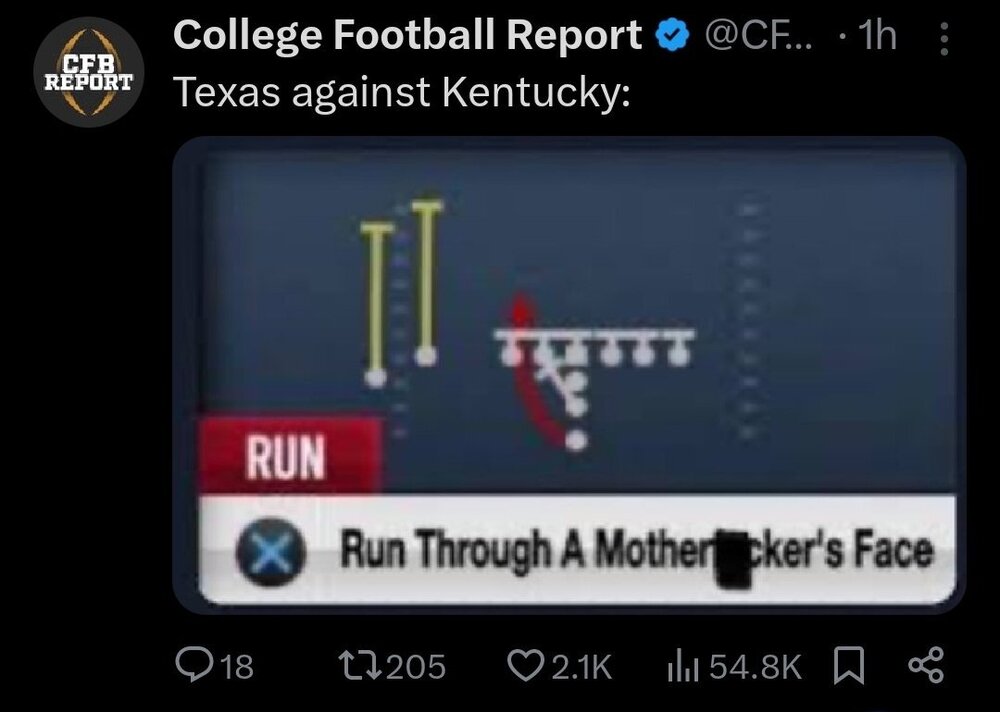Click the repost count of 205
1000x712 pixels.
click(x=415, y=666)
